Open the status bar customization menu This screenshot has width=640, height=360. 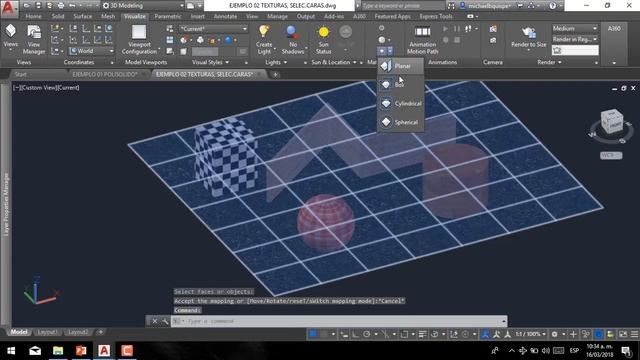click(x=635, y=334)
